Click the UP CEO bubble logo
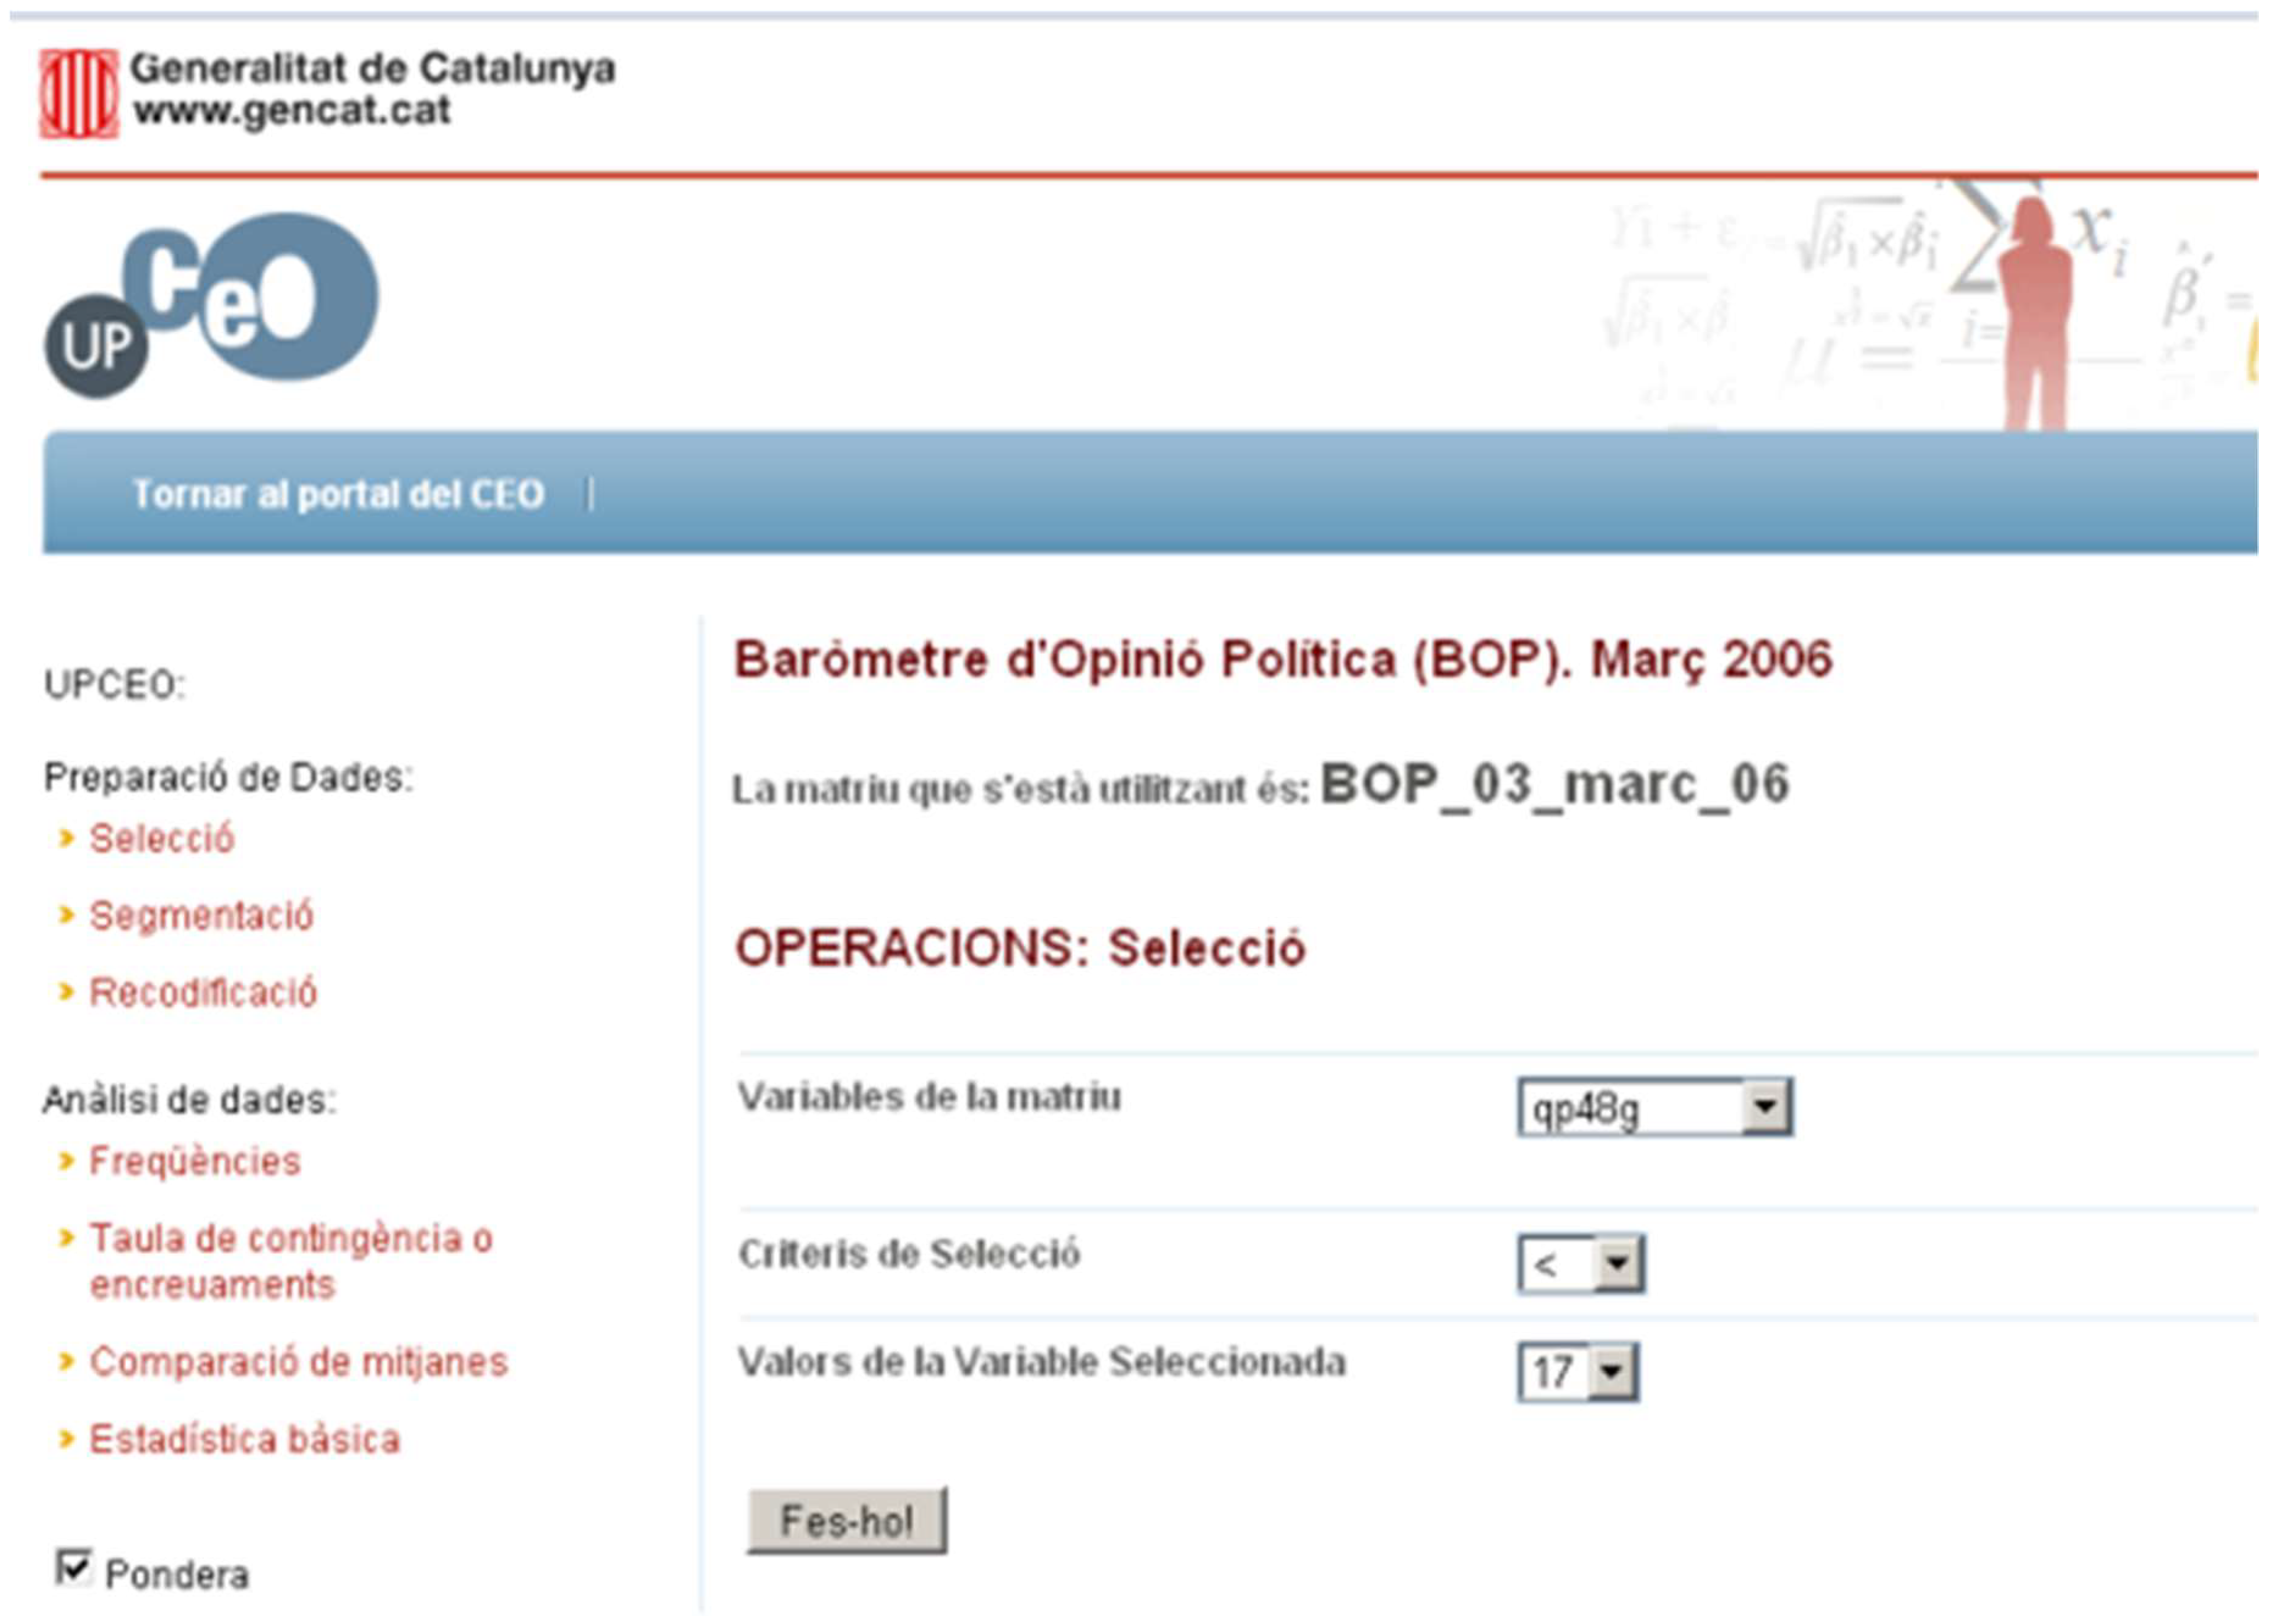 pos(212,304)
